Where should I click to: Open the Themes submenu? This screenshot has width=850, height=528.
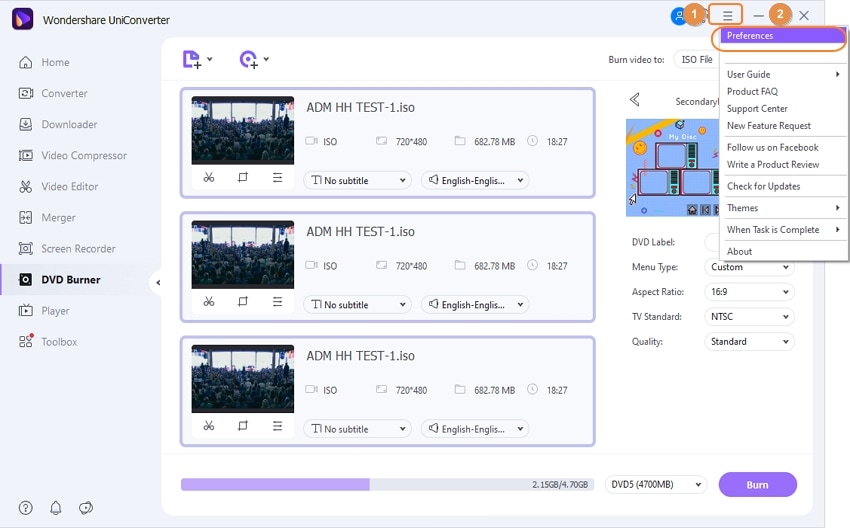pyautogui.click(x=783, y=208)
